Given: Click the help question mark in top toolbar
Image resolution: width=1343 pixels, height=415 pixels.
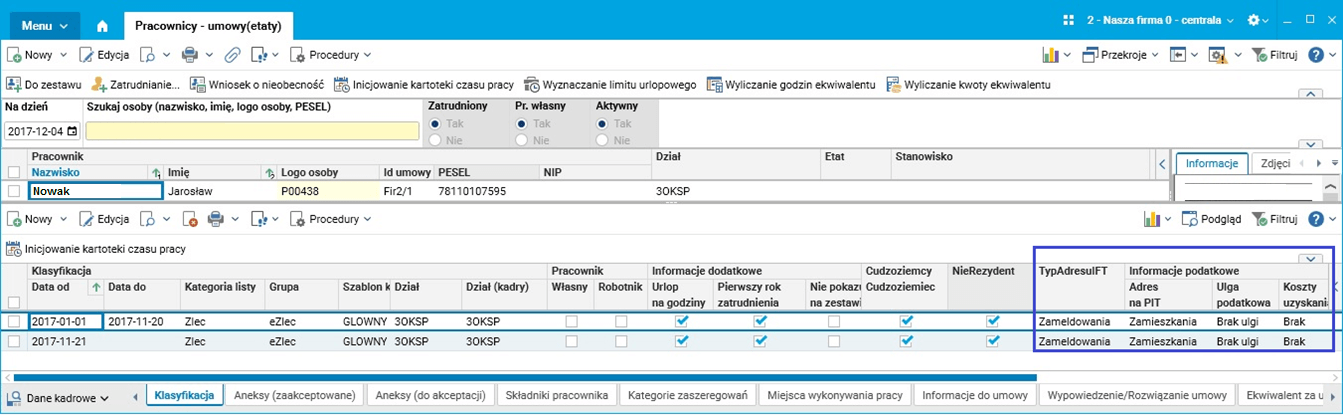Looking at the screenshot, I should tap(1315, 55).
